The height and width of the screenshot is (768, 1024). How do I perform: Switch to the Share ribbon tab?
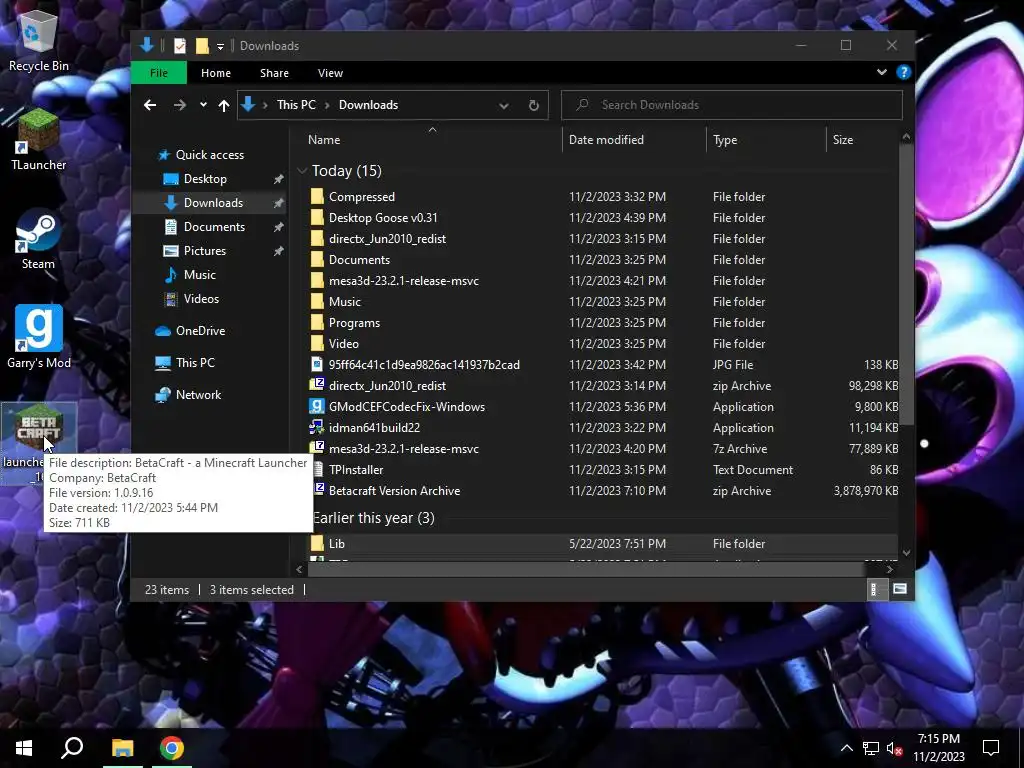click(x=274, y=73)
